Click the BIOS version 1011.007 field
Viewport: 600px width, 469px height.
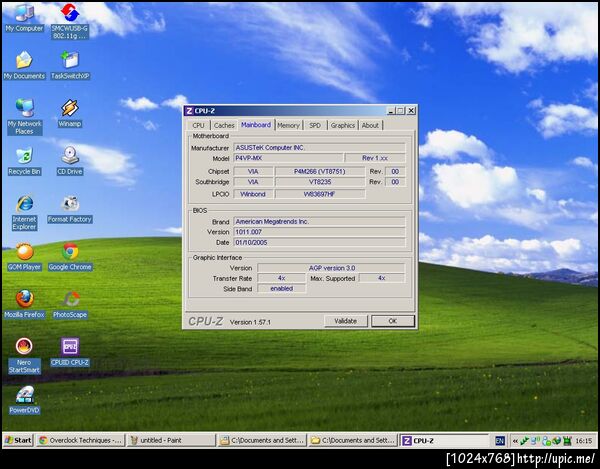(x=319, y=232)
